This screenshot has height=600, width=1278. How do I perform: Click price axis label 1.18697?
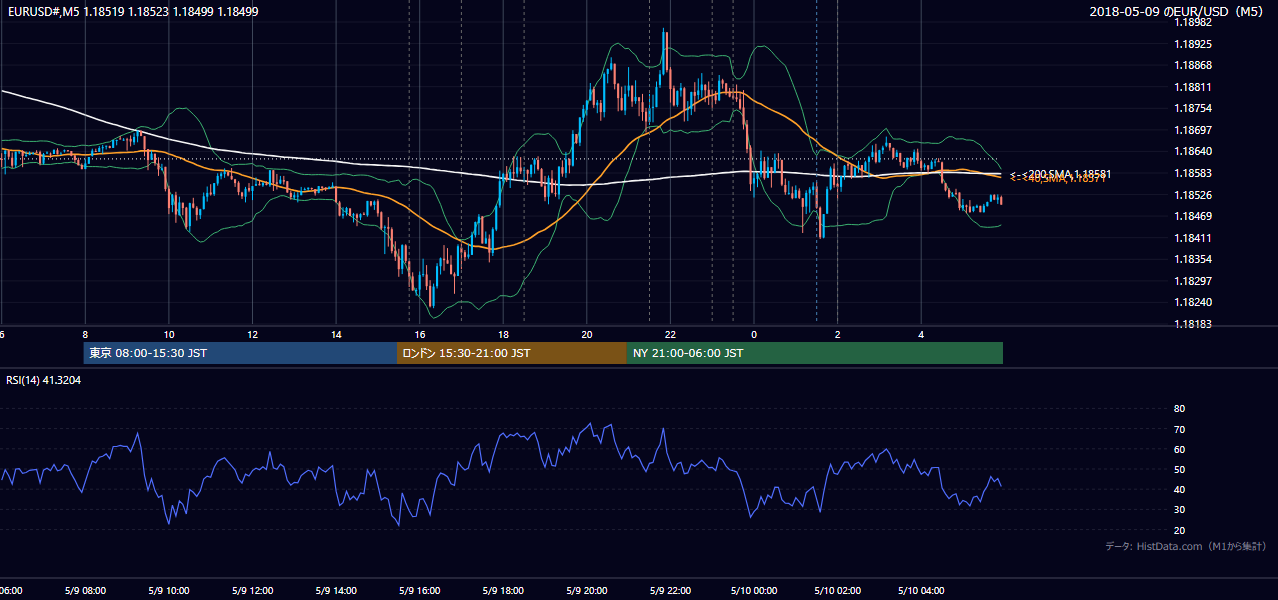1193,130
